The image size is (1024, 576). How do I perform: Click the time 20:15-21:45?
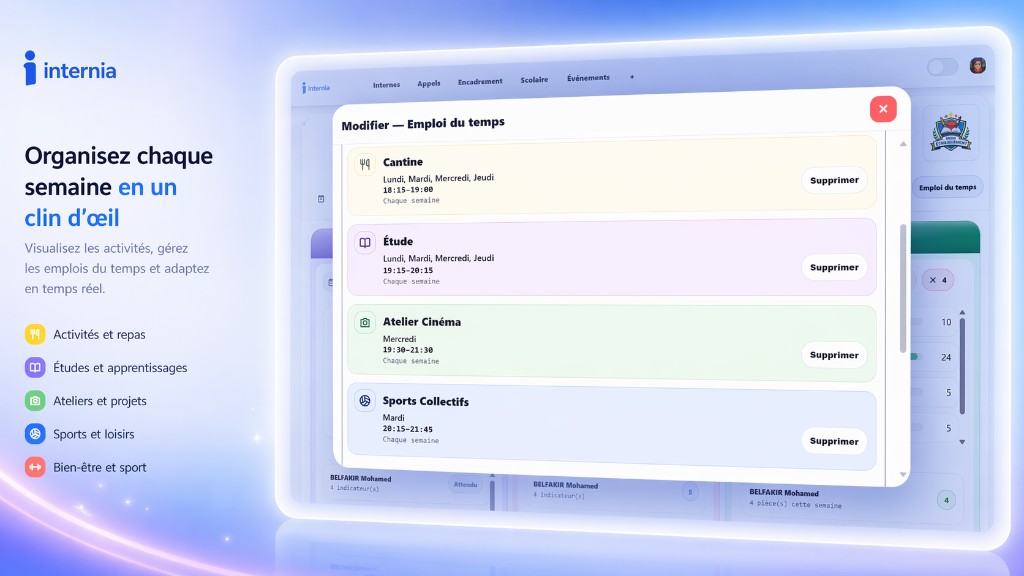pyautogui.click(x=408, y=429)
